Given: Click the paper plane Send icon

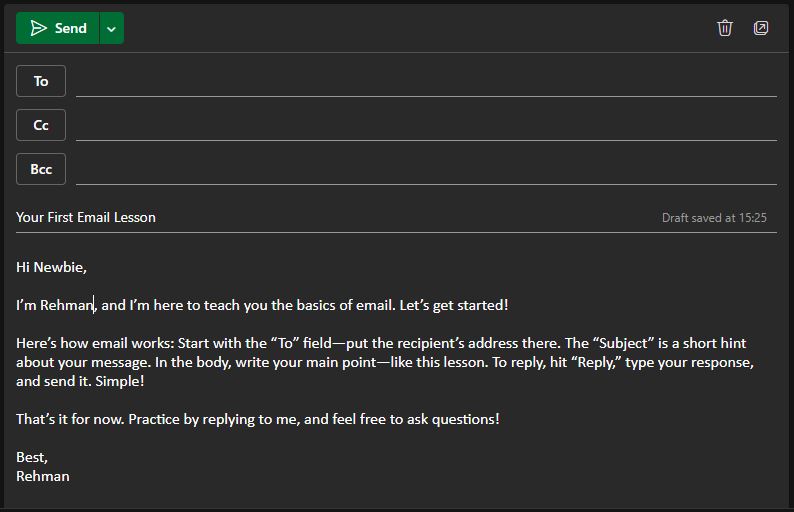Looking at the screenshot, I should click(38, 28).
